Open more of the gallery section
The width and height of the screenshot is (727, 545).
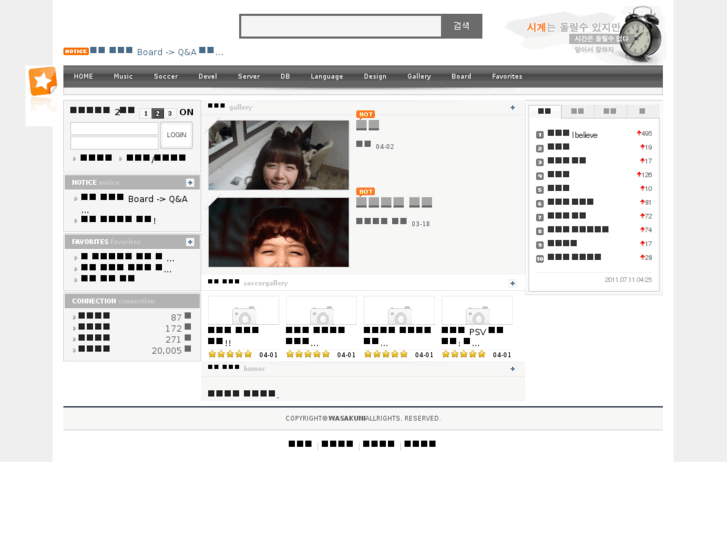pyautogui.click(x=512, y=108)
